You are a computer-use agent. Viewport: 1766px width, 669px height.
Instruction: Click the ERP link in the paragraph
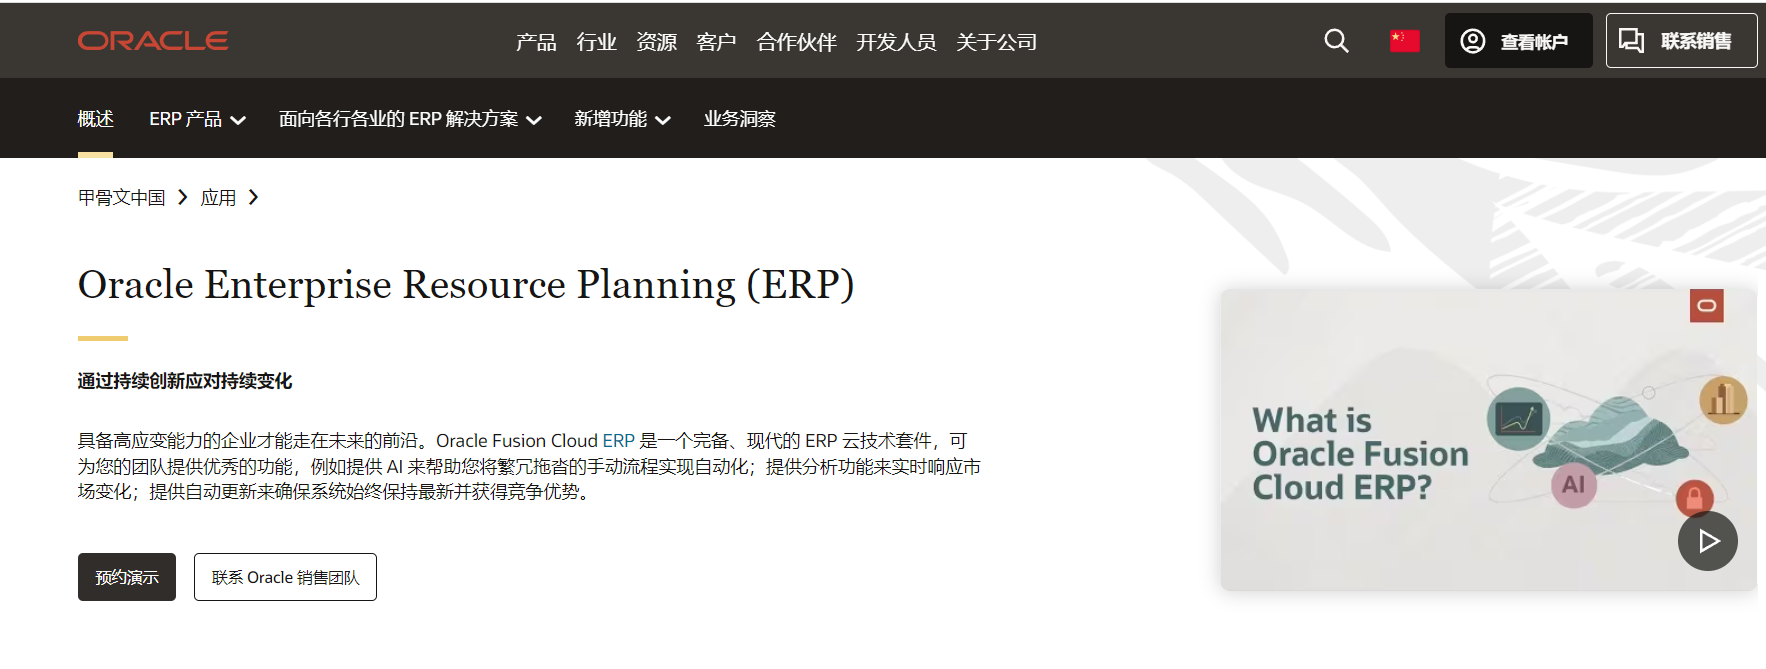(618, 441)
